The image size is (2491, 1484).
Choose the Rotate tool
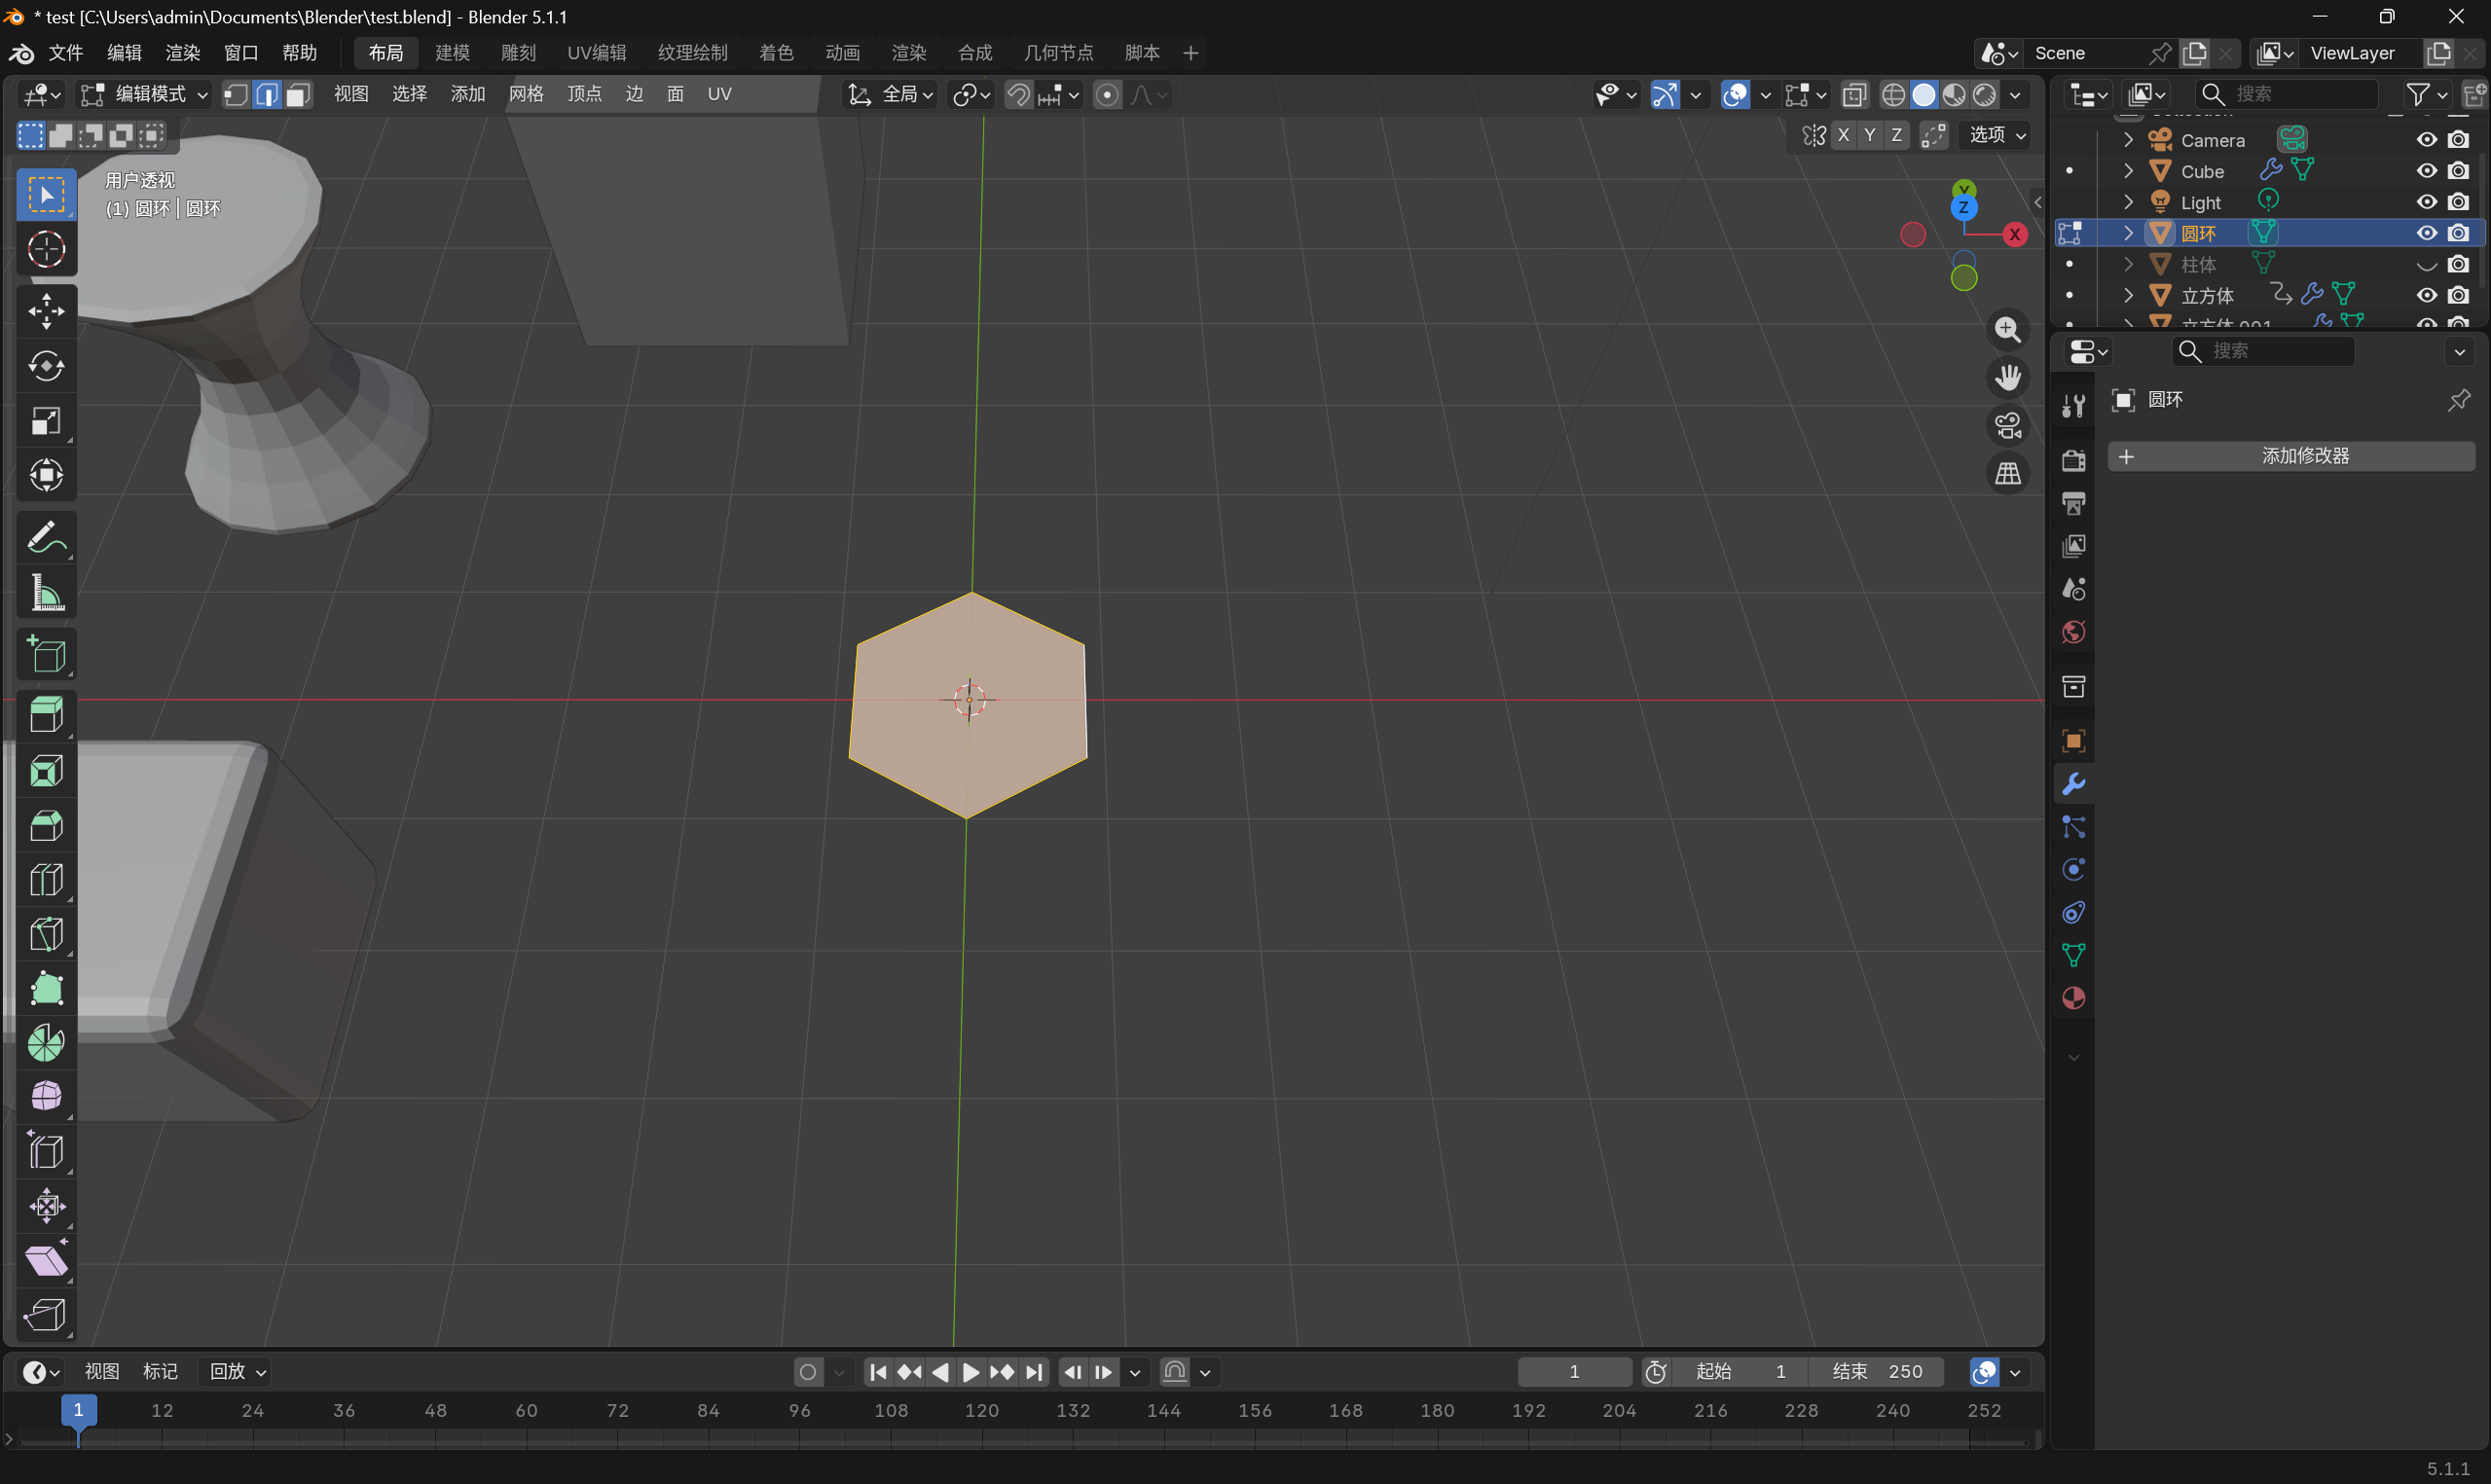[46, 366]
